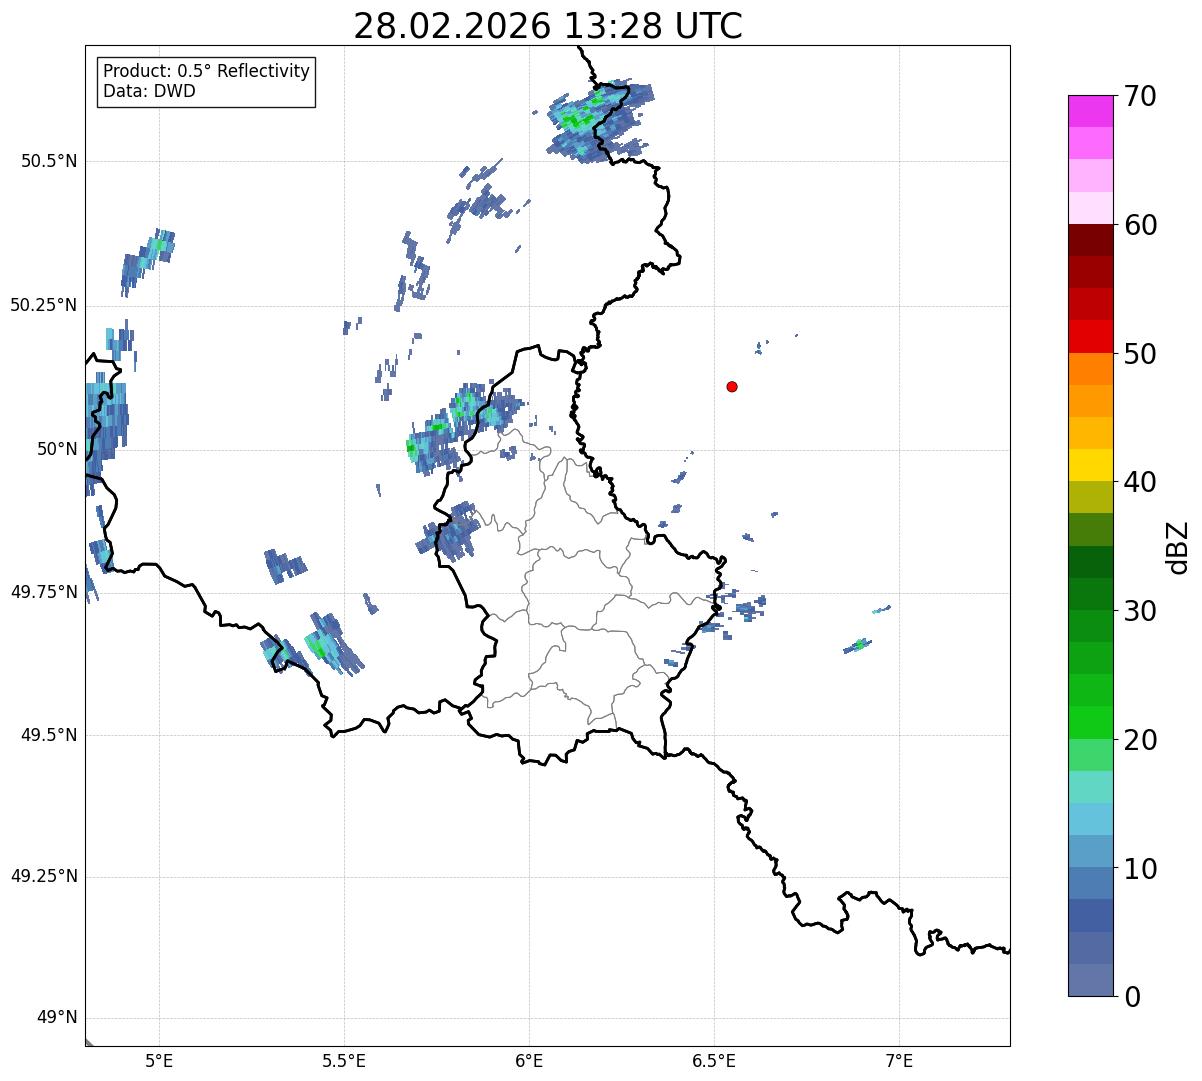Click the 10 tick label on colorbar
The width and height of the screenshot is (1202, 1081).
tap(1140, 868)
